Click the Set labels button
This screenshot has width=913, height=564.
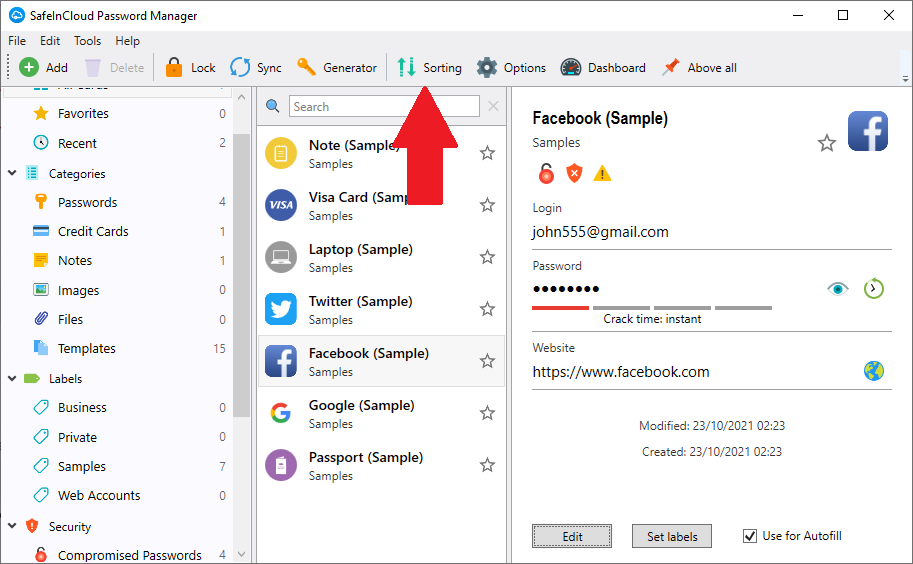[x=672, y=537]
